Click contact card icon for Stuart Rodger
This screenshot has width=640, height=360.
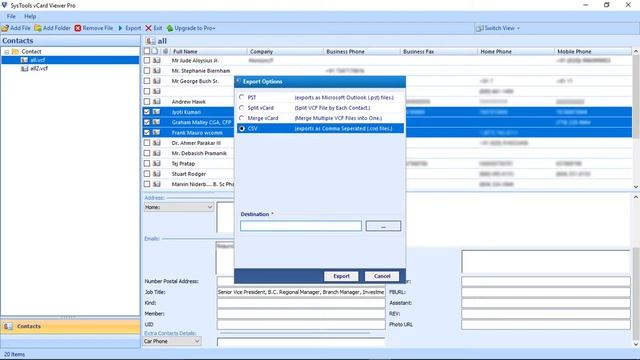157,174
